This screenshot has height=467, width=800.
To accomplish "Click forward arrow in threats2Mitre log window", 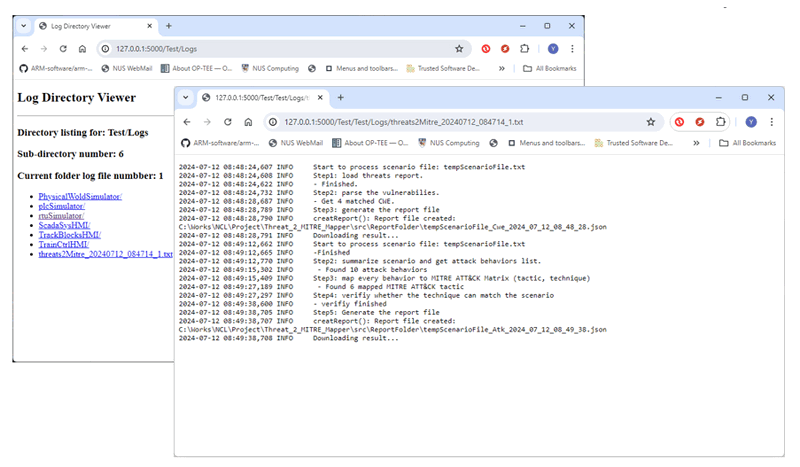I will [x=207, y=122].
